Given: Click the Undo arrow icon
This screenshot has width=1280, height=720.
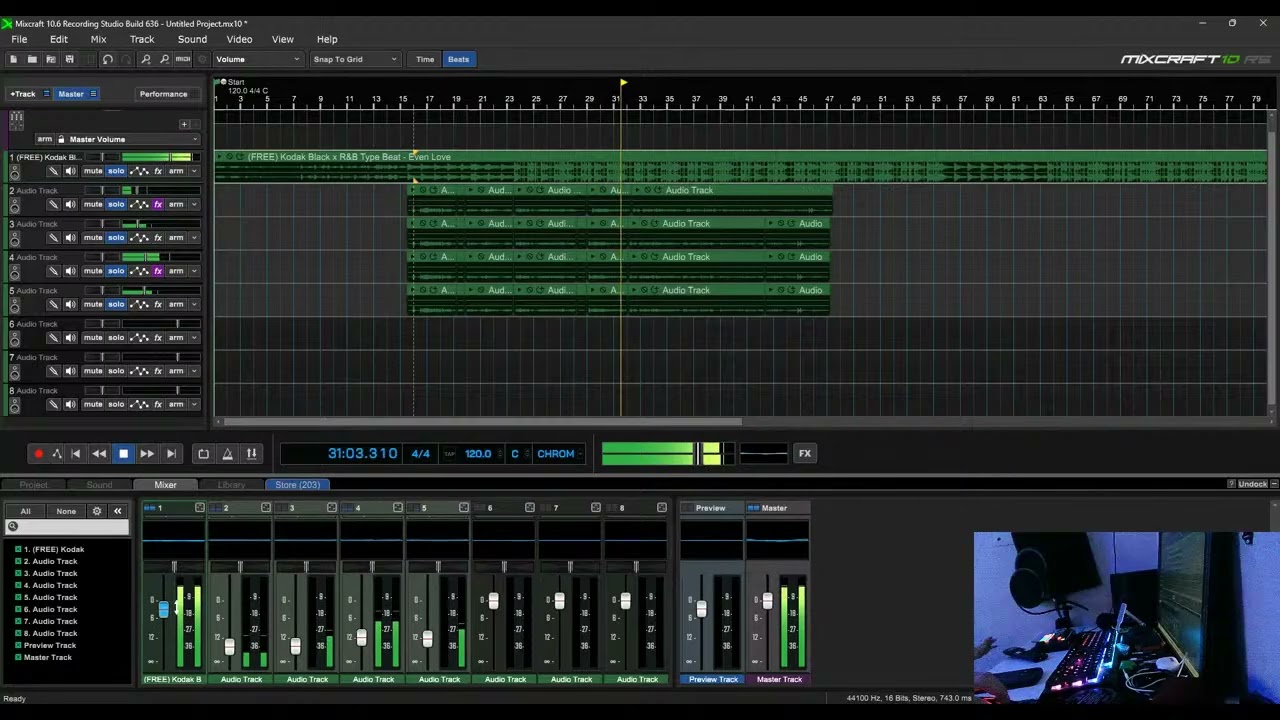Looking at the screenshot, I should (x=108, y=60).
